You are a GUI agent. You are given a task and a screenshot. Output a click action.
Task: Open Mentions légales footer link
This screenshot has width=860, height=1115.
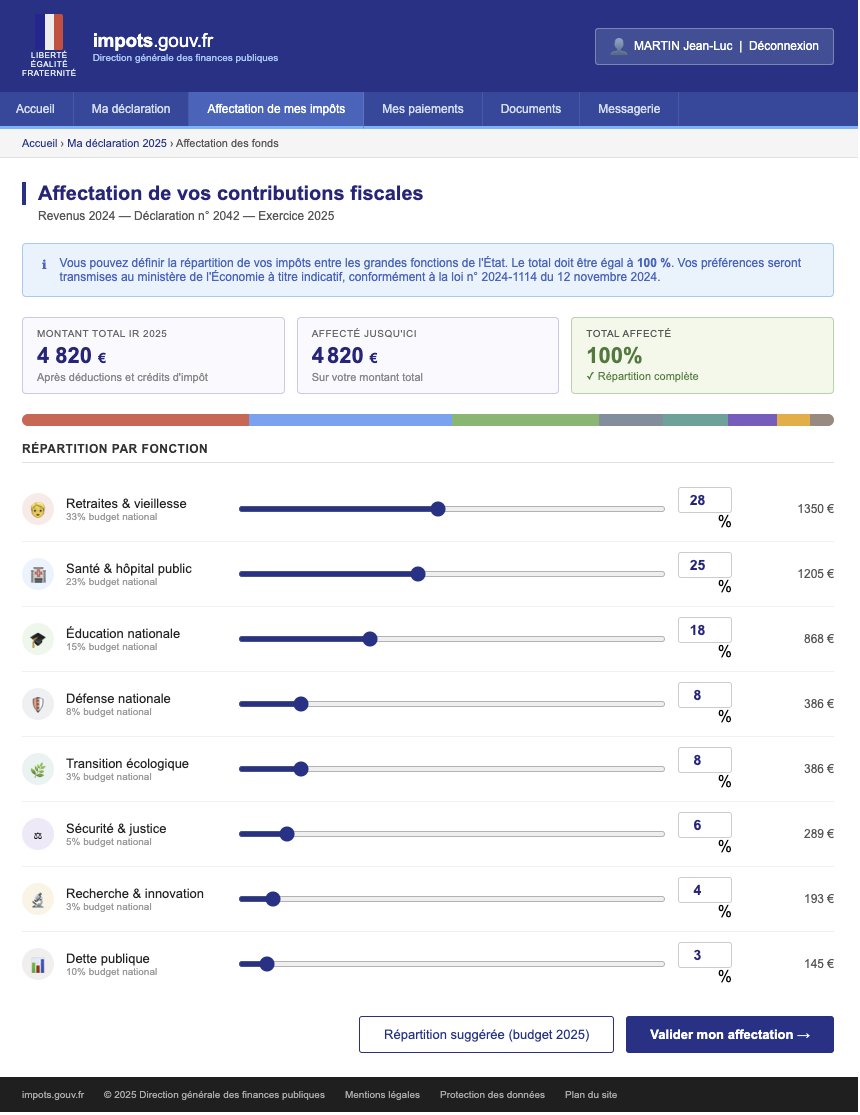[x=382, y=1095]
